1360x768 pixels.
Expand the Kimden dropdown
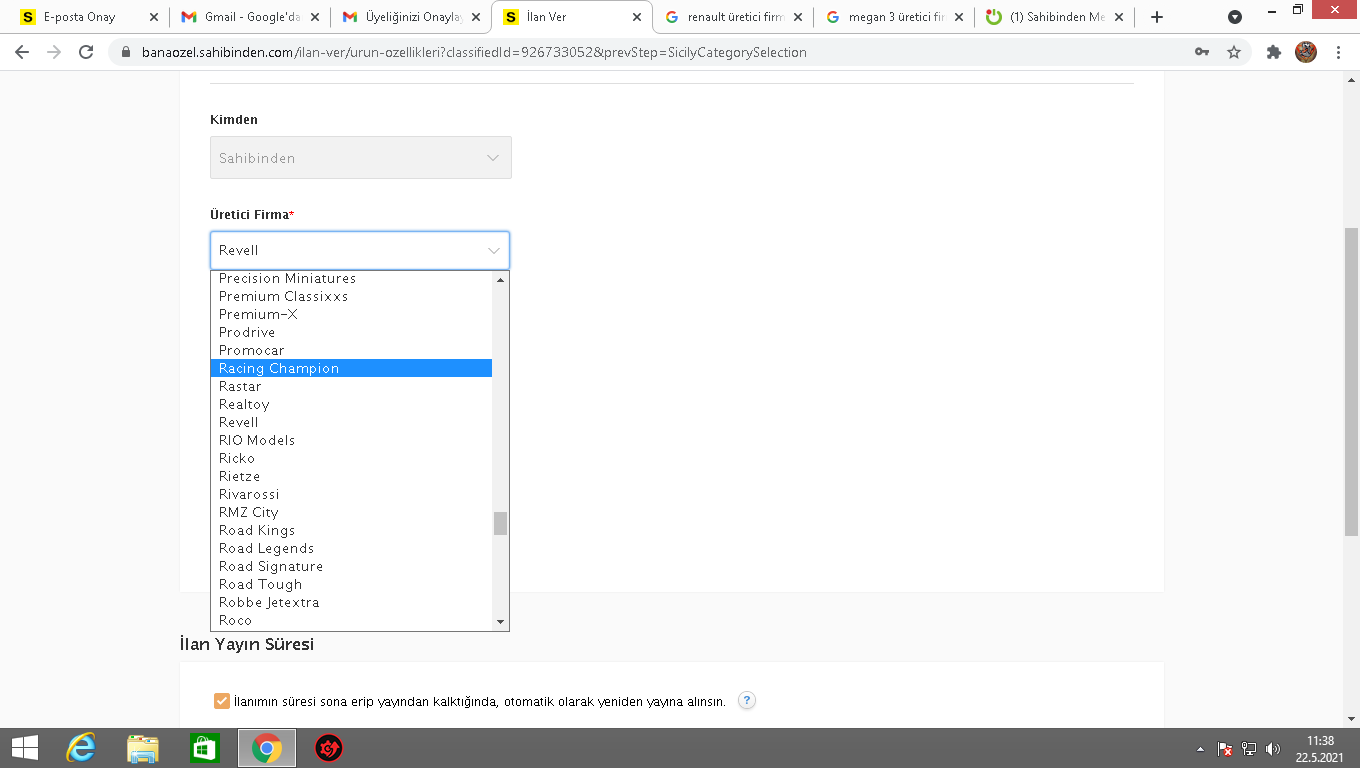click(361, 158)
